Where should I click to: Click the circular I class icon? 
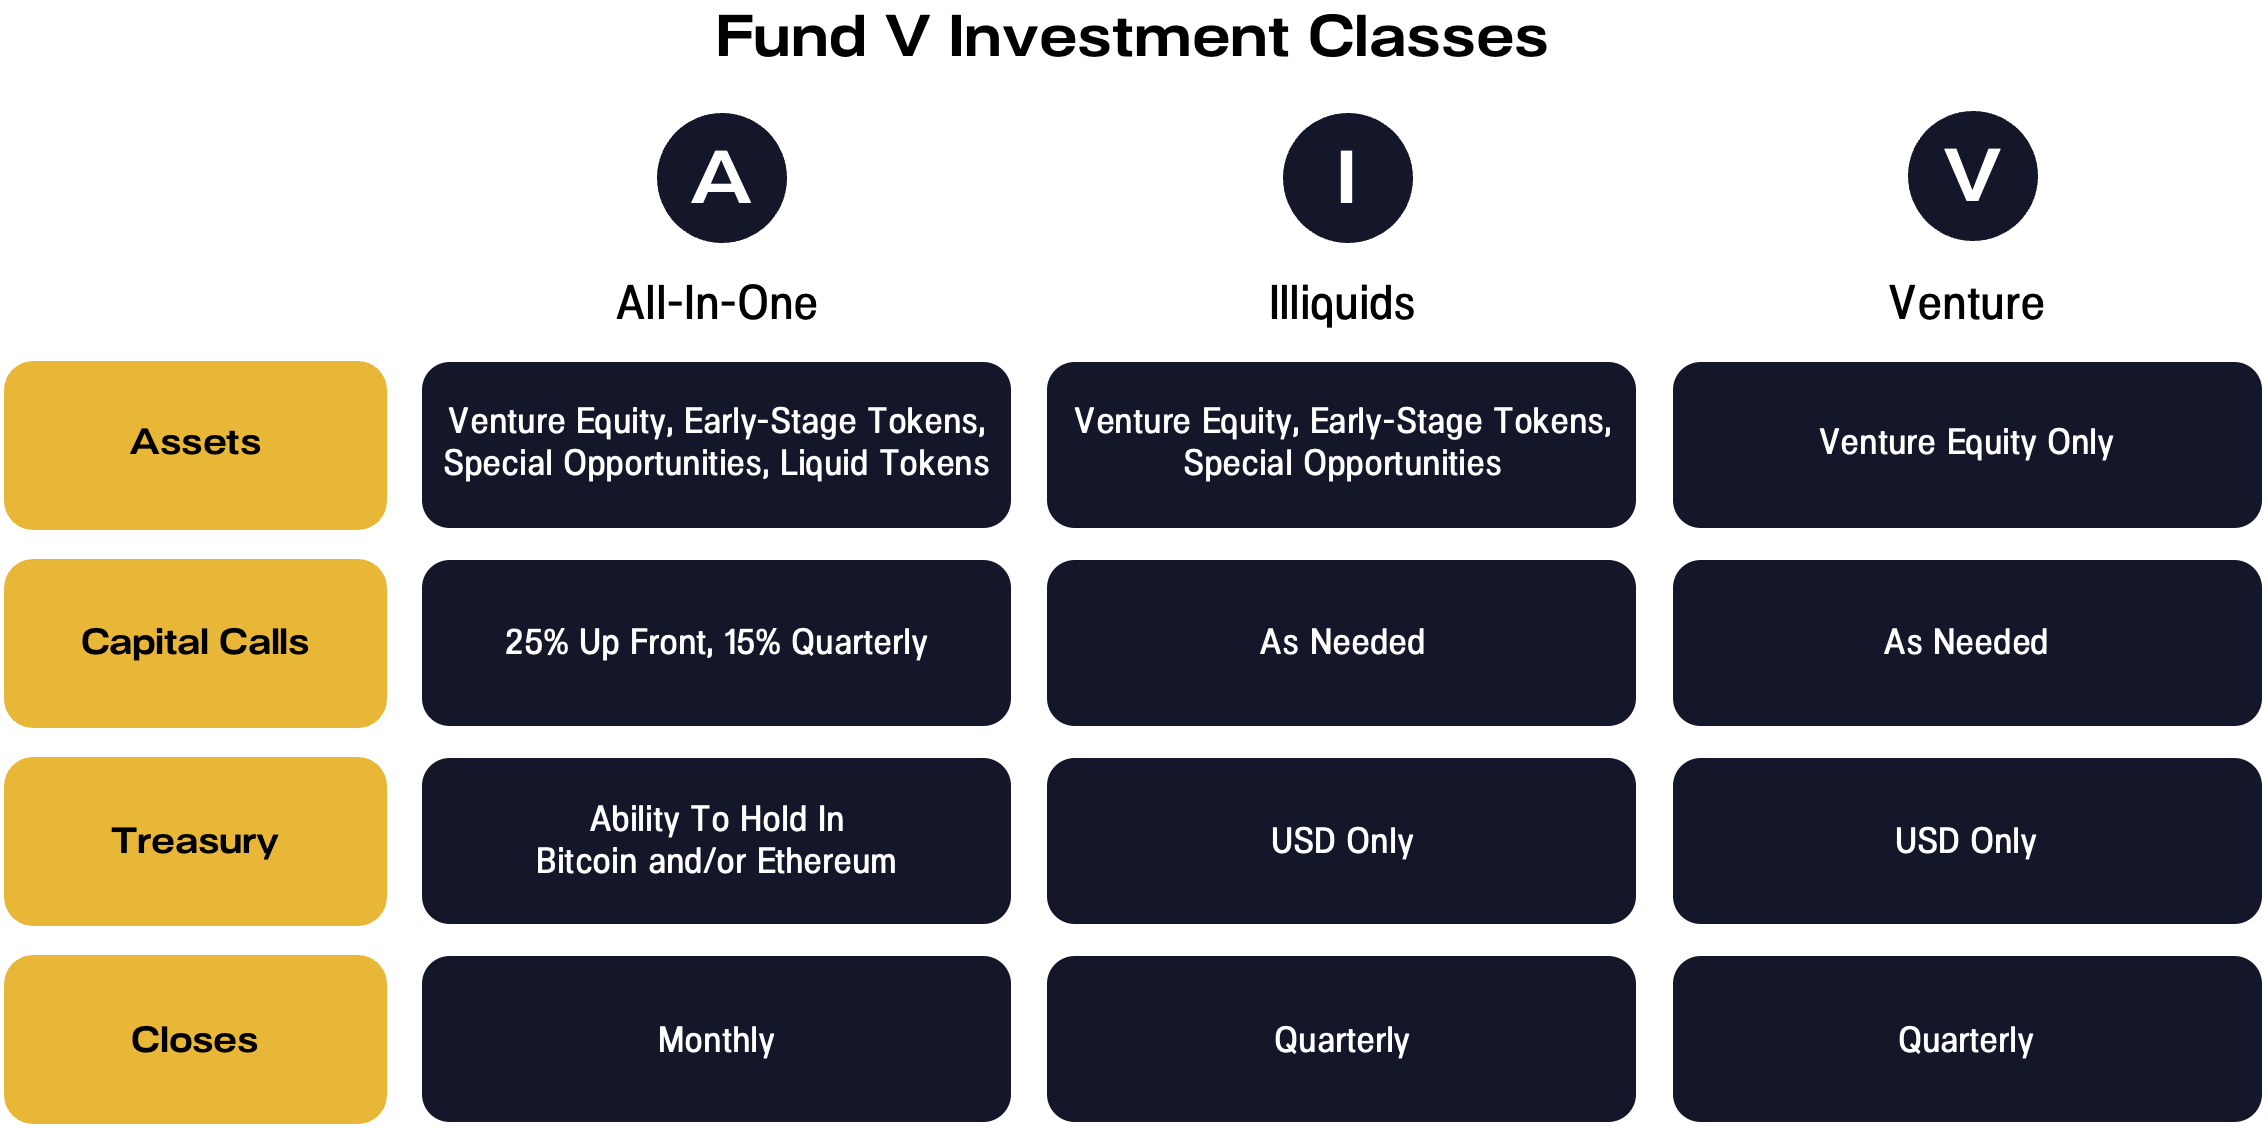click(1347, 178)
